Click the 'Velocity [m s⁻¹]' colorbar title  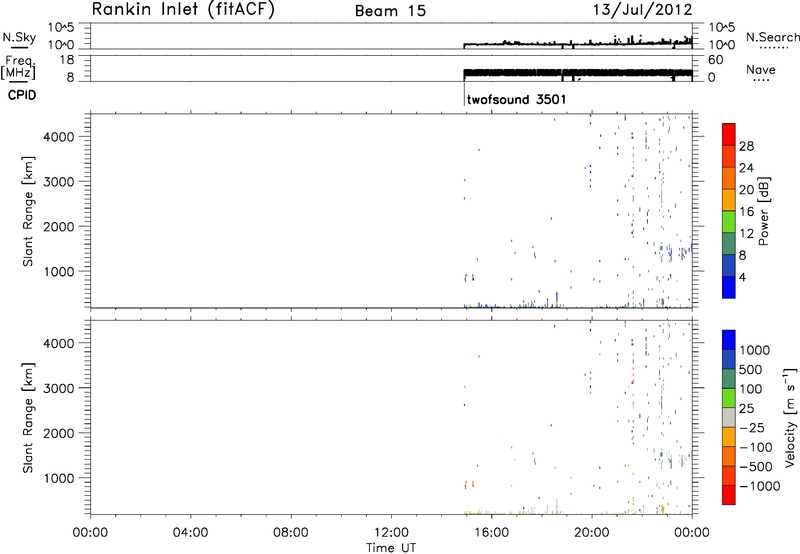(x=790, y=418)
